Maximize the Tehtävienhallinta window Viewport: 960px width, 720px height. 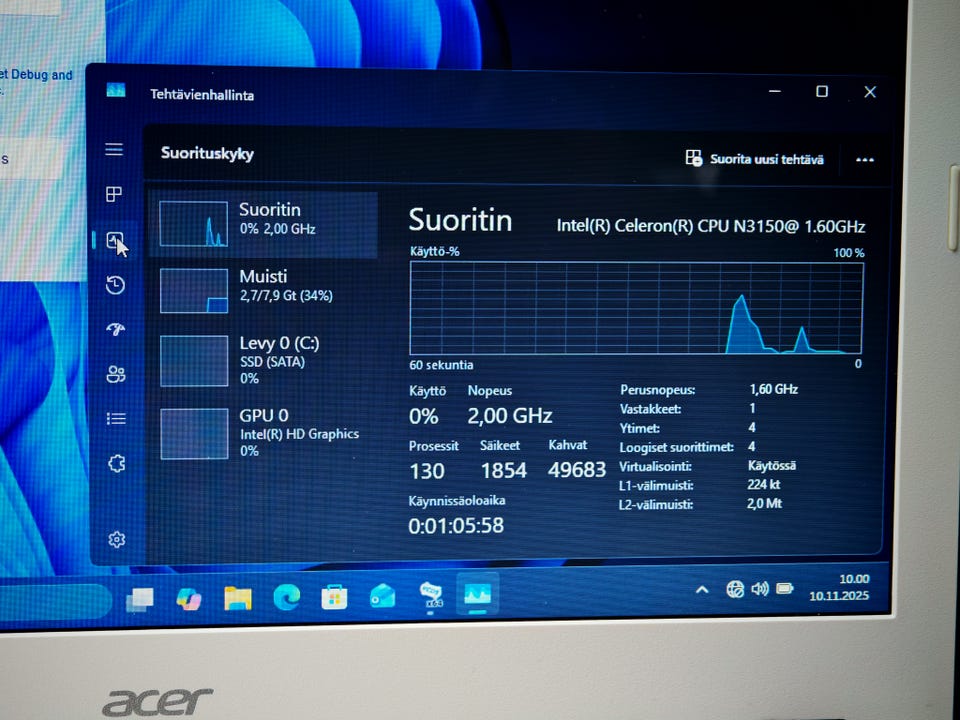[x=822, y=91]
